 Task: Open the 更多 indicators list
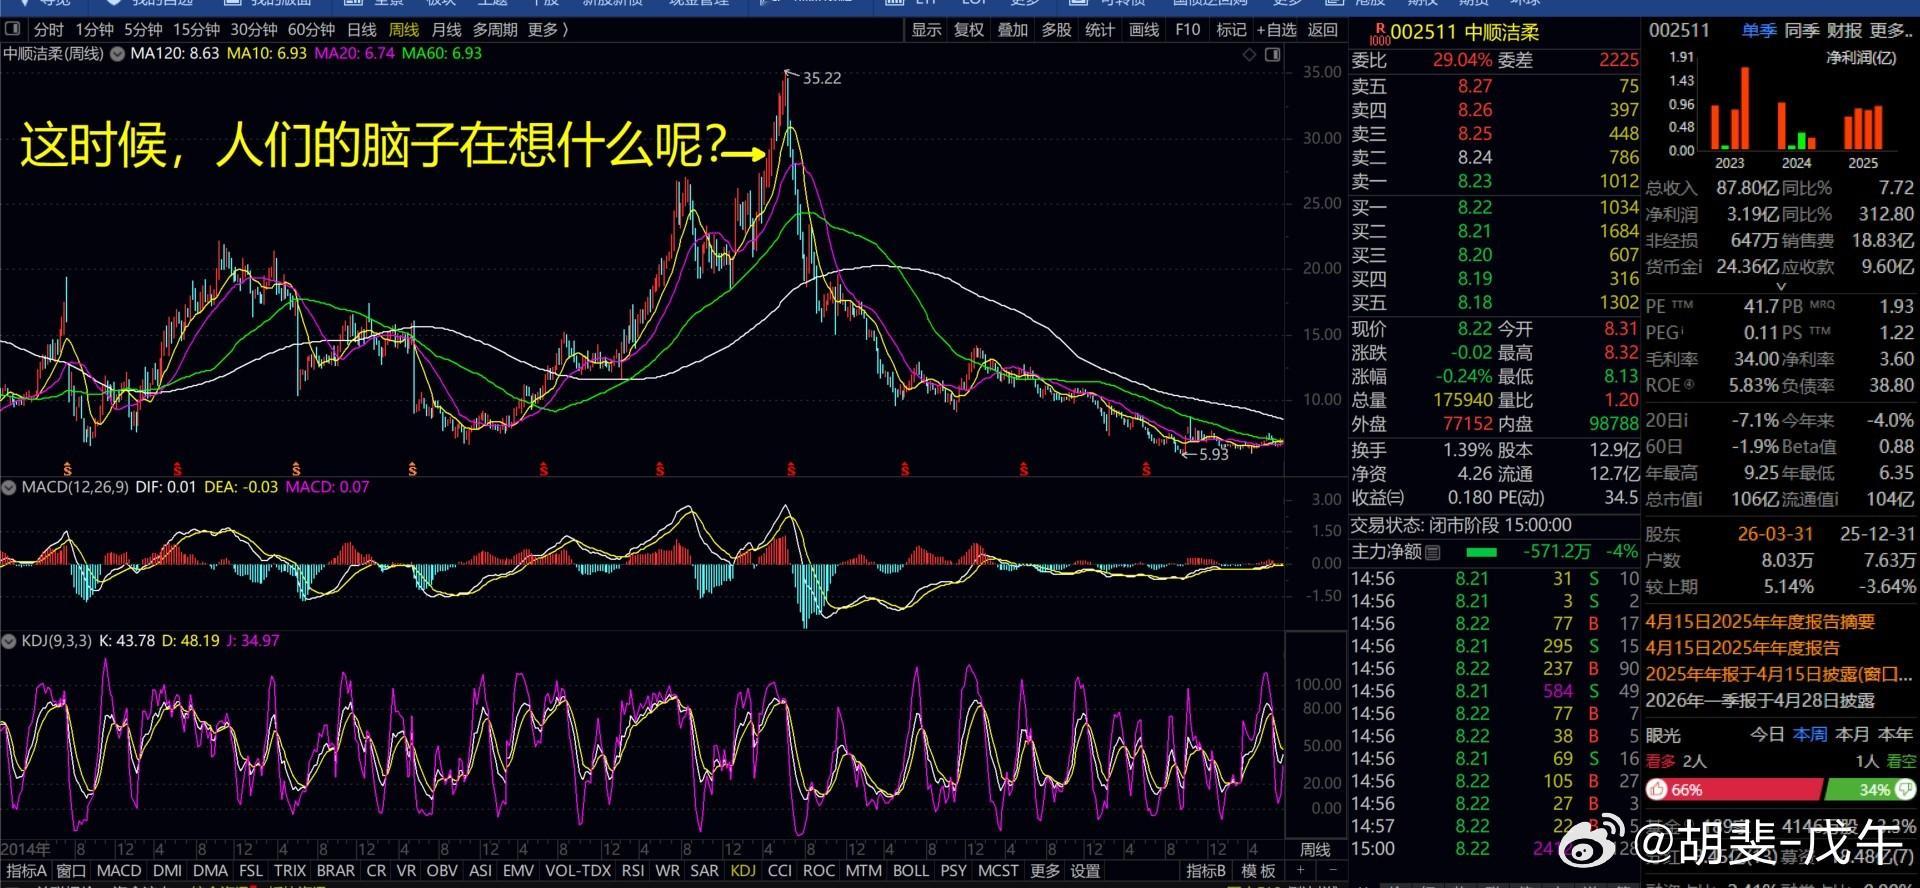tap(1045, 871)
